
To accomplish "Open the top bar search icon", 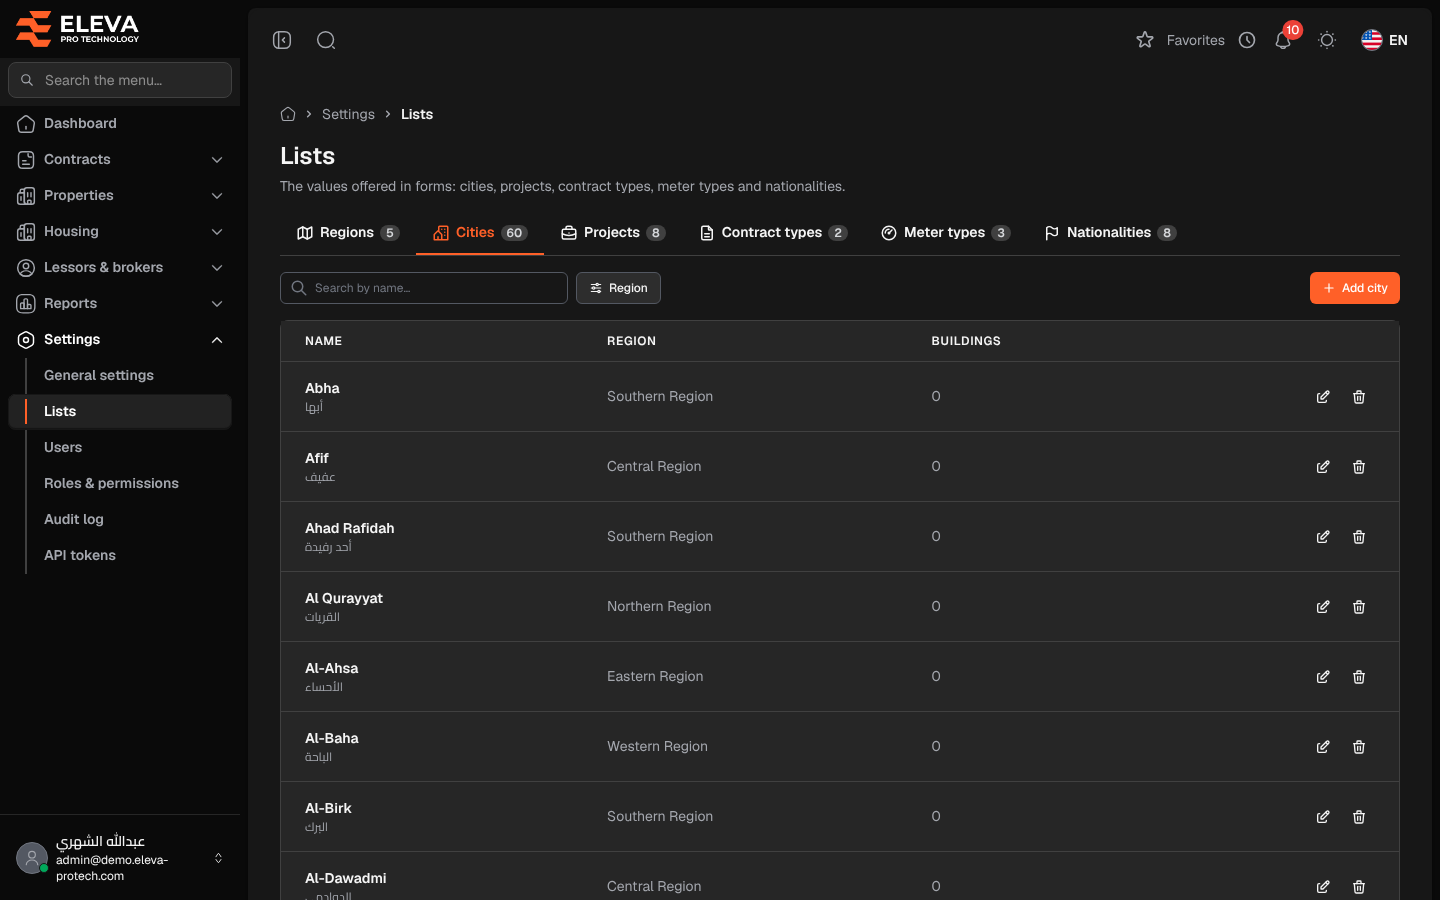I will click(x=326, y=40).
